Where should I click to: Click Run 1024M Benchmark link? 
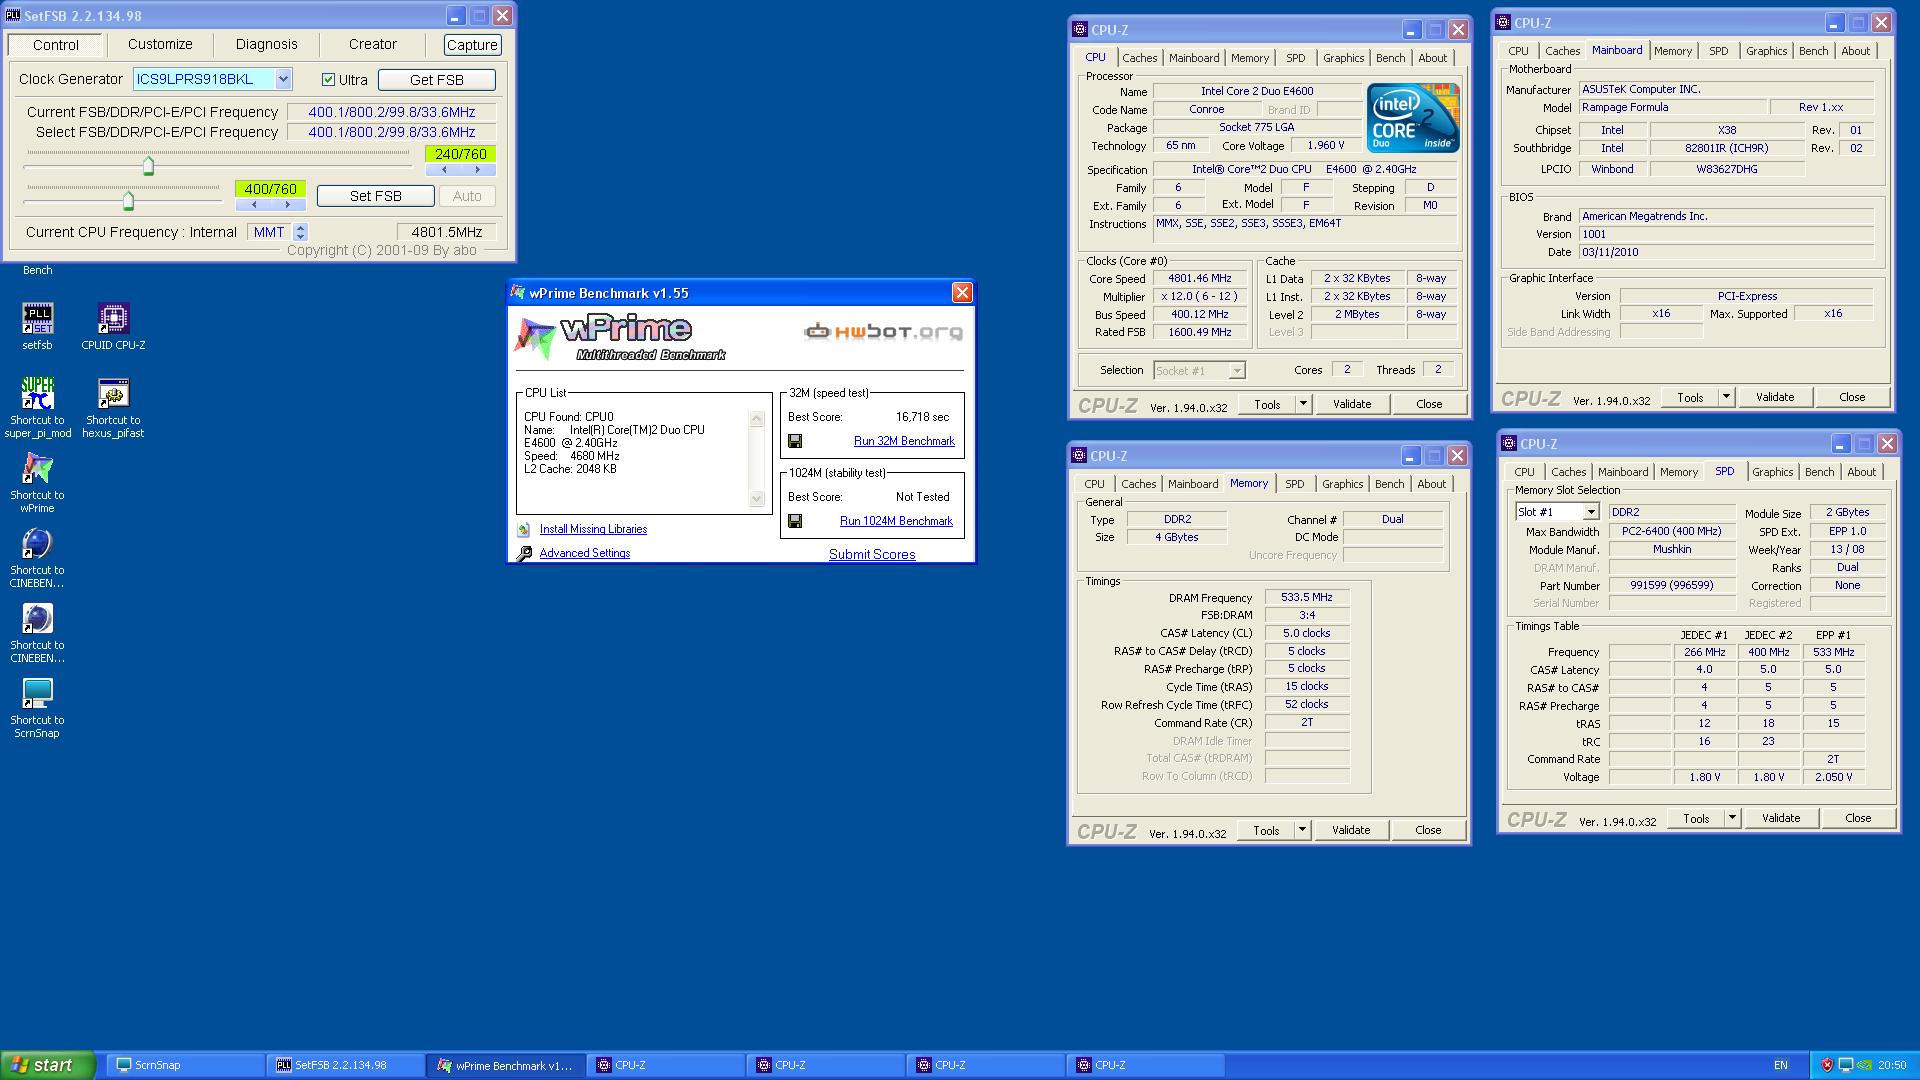tap(896, 521)
